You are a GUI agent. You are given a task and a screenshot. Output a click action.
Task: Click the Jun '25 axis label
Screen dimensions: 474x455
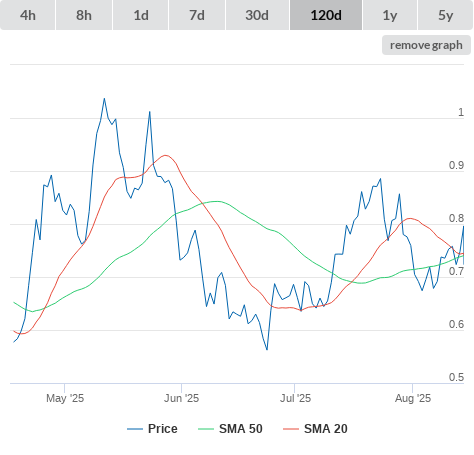(x=181, y=398)
